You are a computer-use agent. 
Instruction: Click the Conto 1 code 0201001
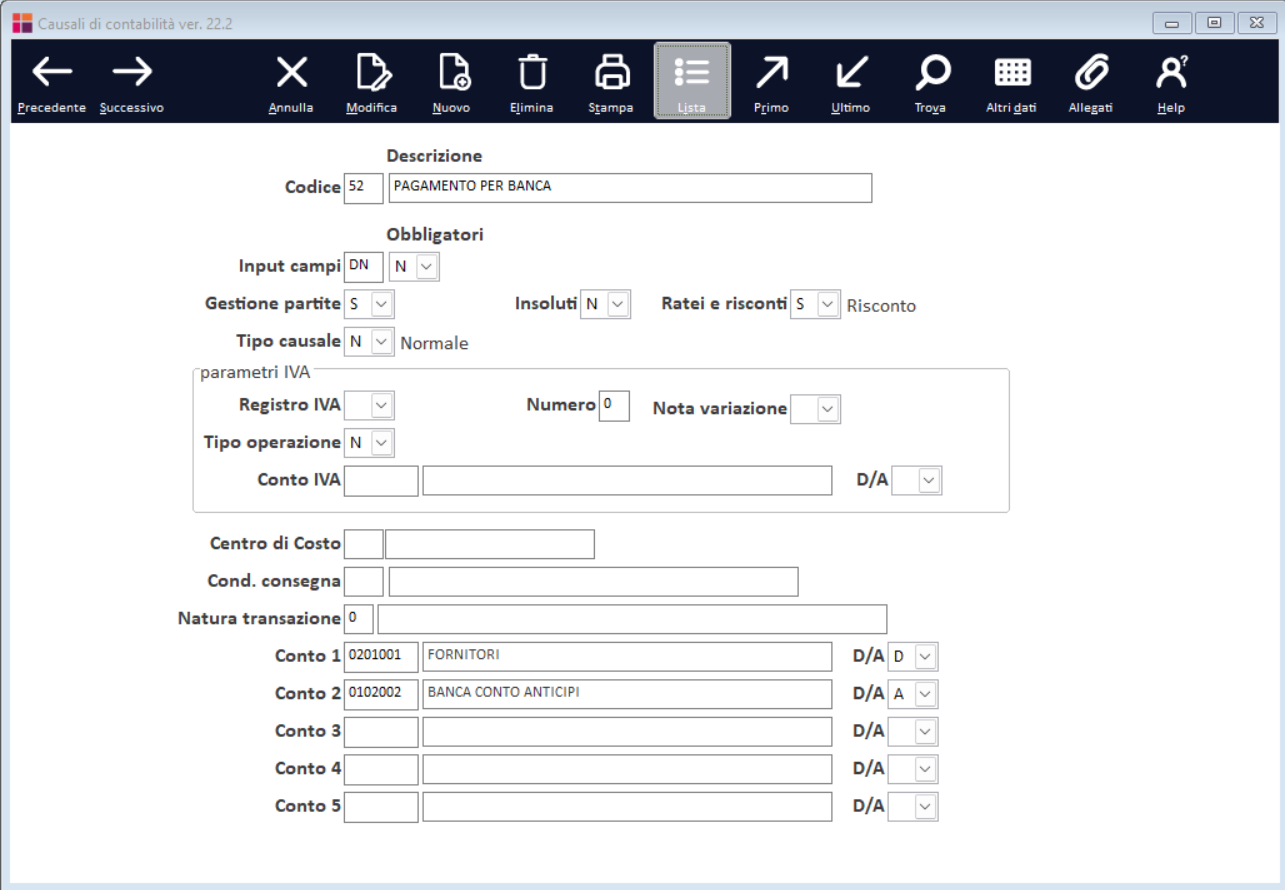[x=381, y=656]
